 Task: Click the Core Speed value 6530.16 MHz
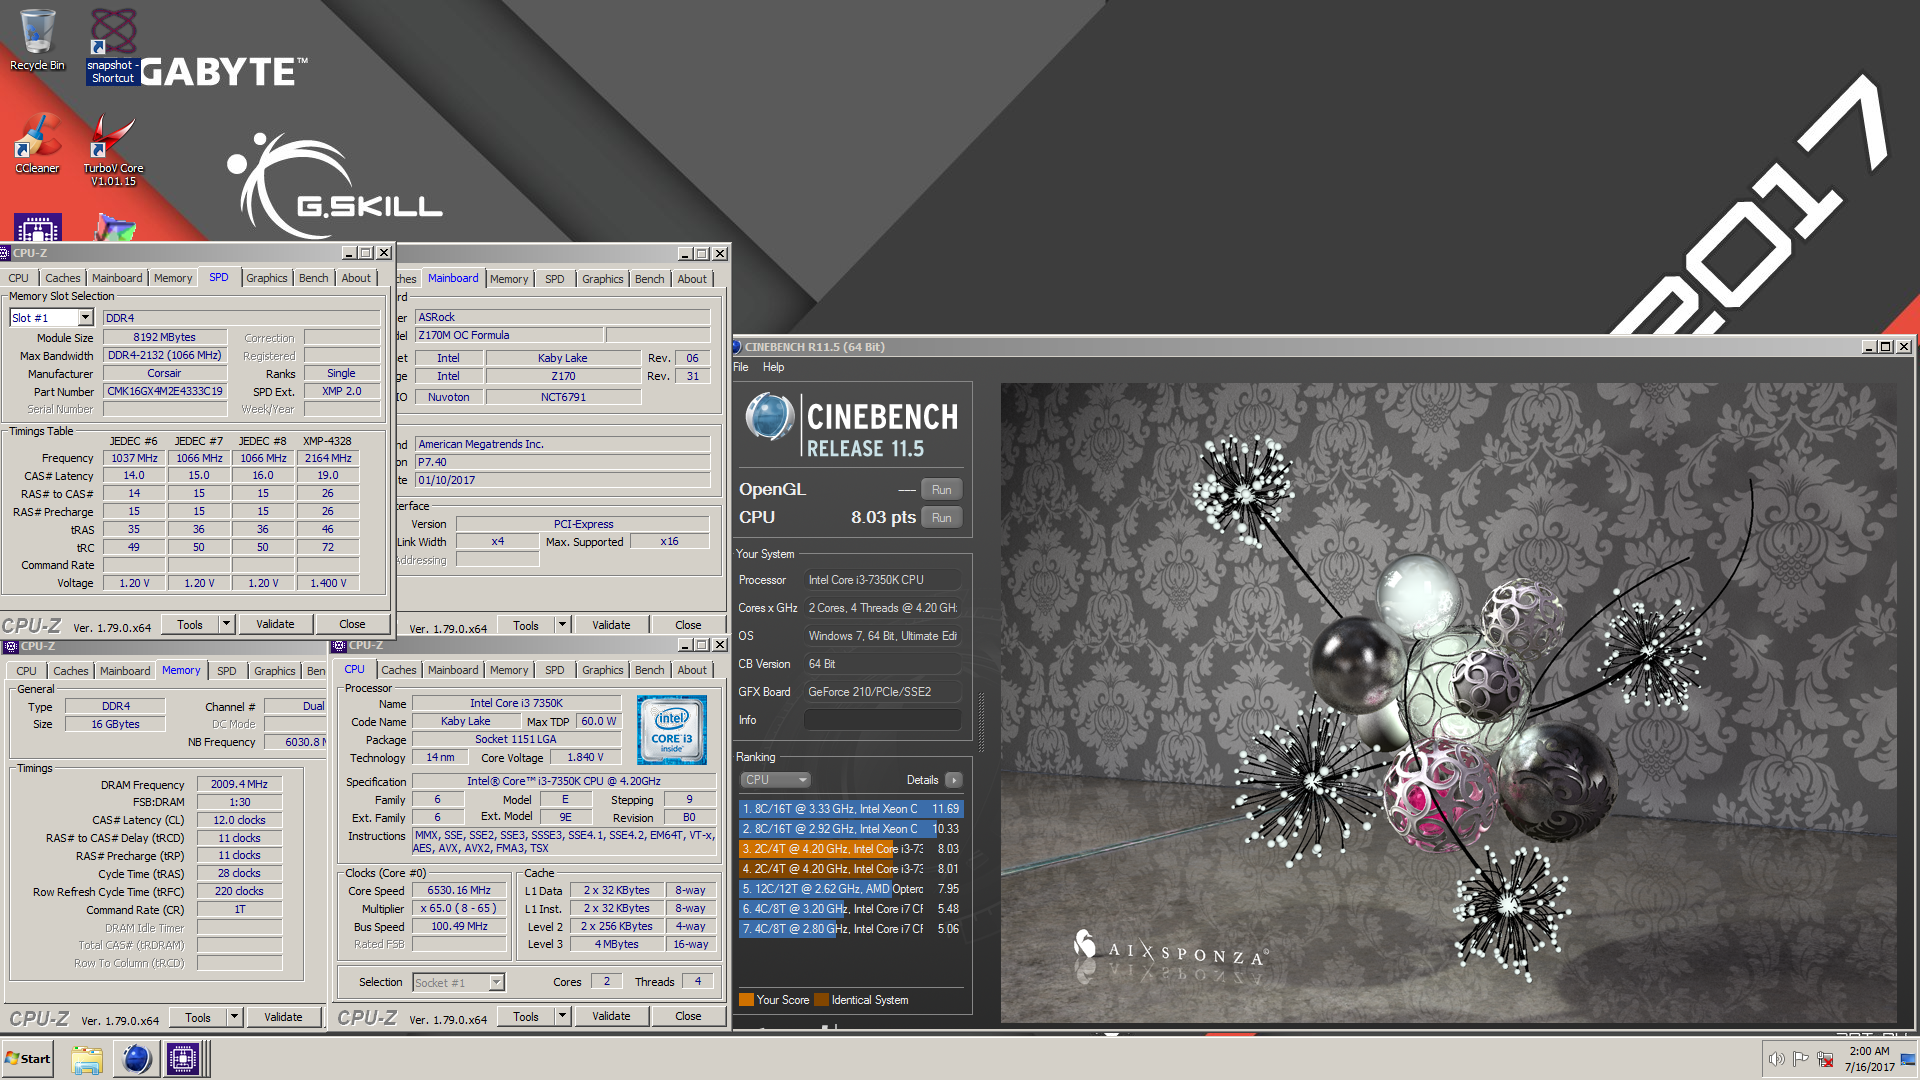(x=459, y=890)
